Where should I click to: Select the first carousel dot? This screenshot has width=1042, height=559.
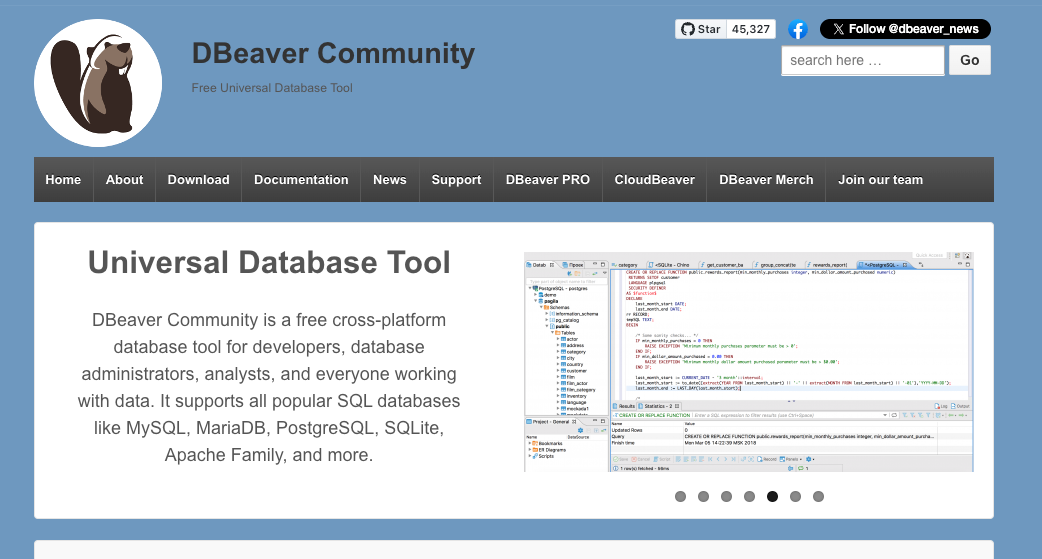[680, 497]
